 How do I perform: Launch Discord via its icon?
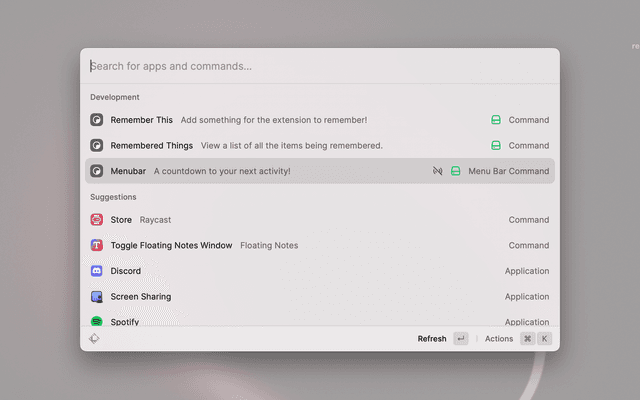97,271
